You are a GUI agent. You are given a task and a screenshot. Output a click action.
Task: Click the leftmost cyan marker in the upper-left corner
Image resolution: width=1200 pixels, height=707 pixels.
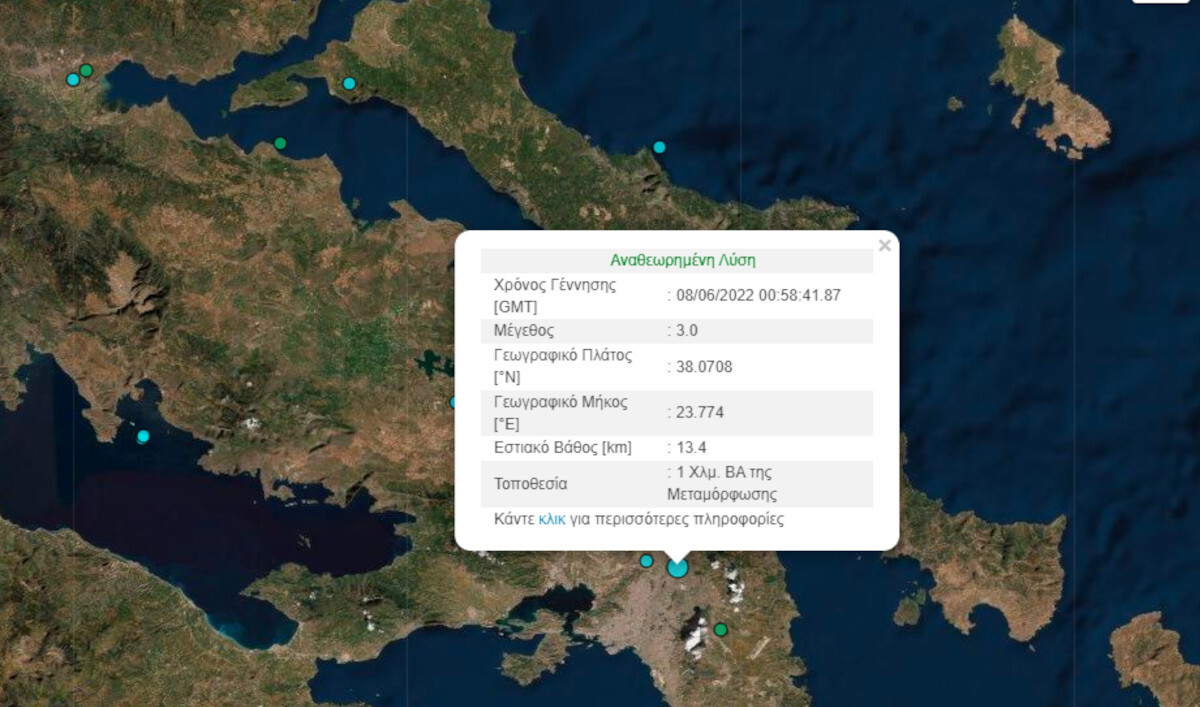(73, 80)
